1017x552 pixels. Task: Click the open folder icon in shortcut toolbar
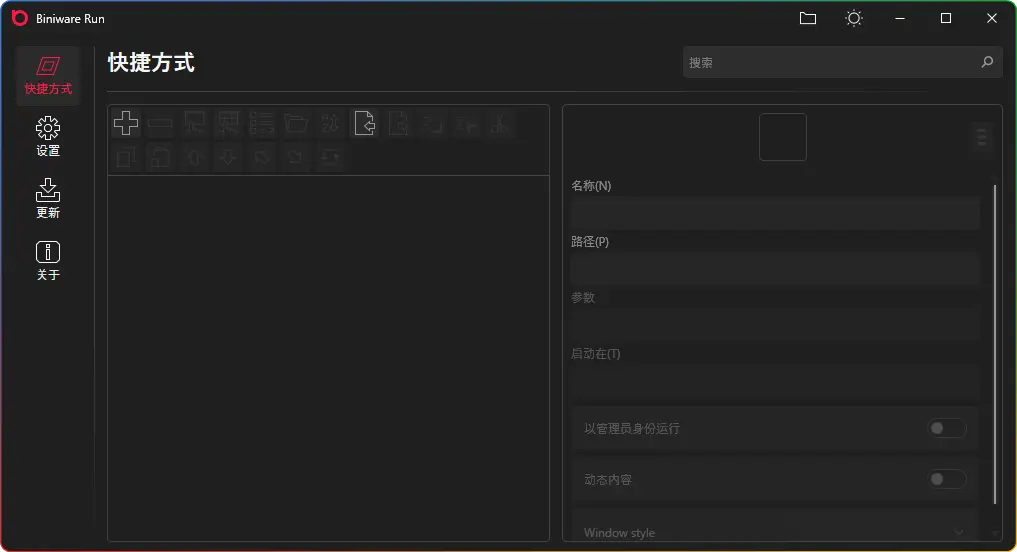pos(296,123)
